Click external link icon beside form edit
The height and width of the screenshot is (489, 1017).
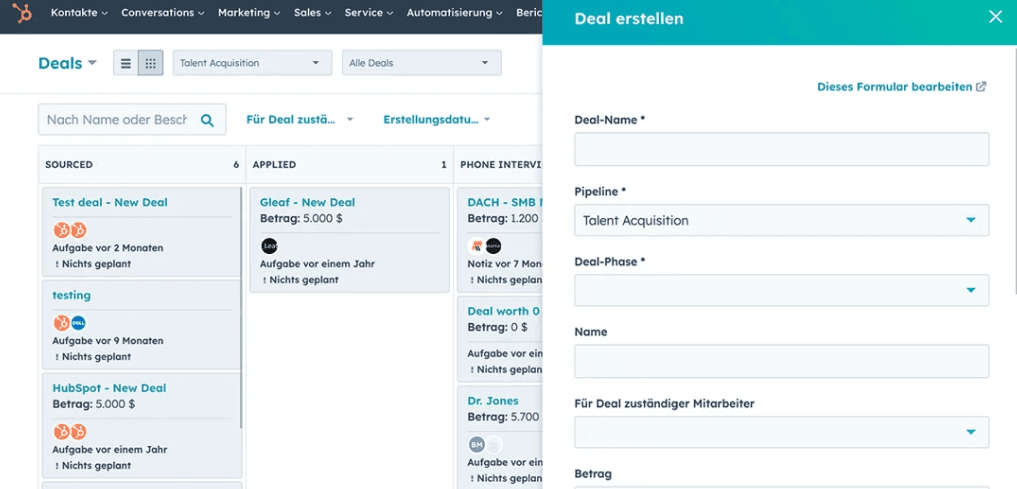point(981,87)
